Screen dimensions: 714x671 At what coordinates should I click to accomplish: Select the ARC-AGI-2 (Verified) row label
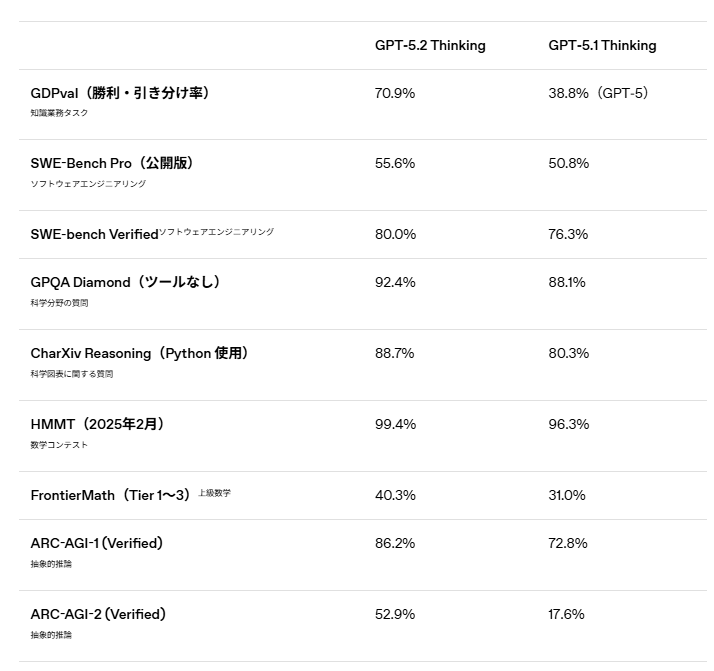[x=98, y=614]
